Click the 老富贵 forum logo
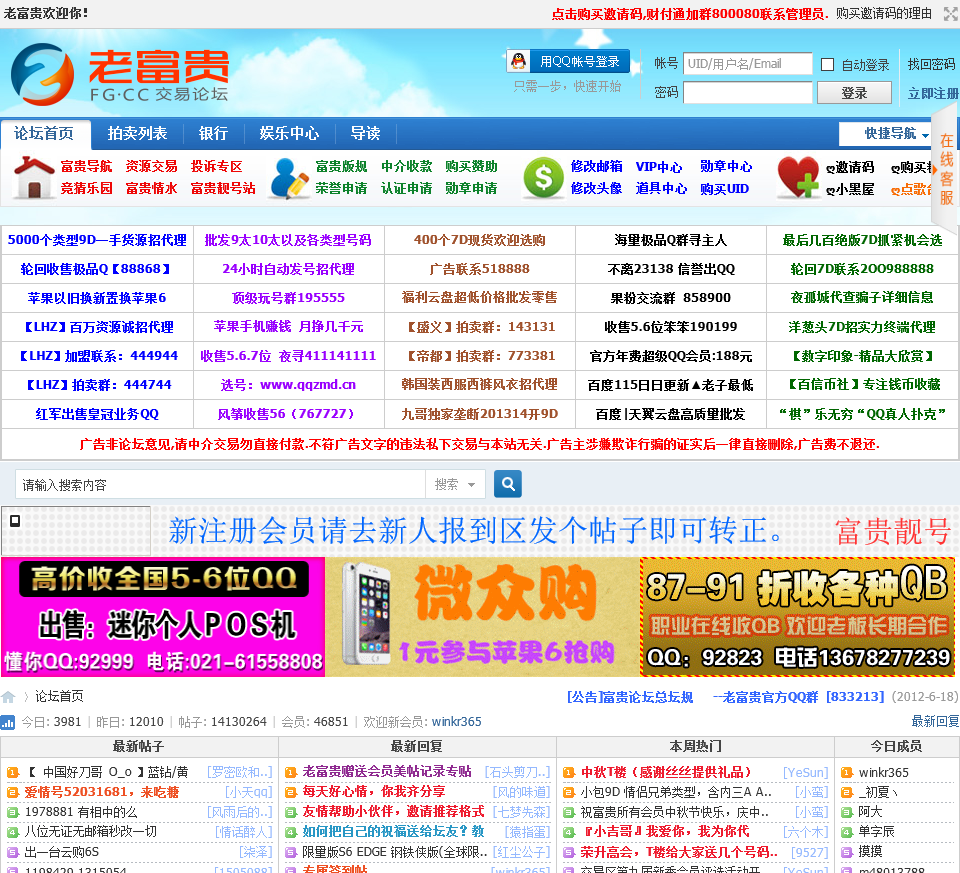This screenshot has width=960, height=873. coord(120,75)
